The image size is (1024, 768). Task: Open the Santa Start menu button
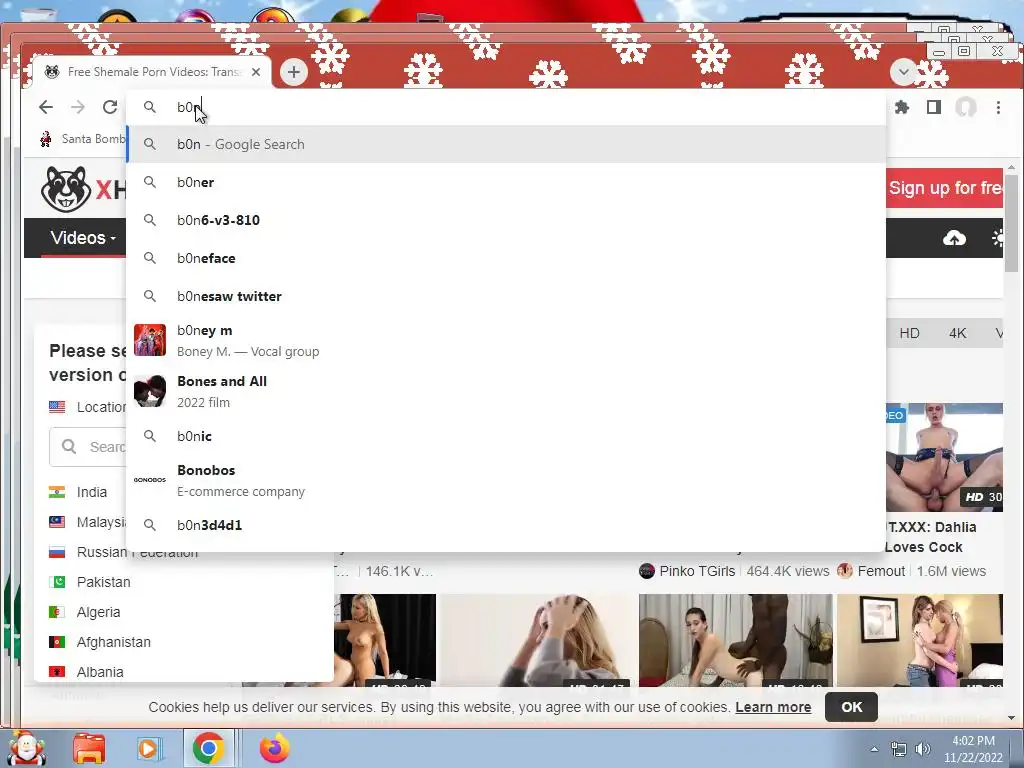(25, 748)
